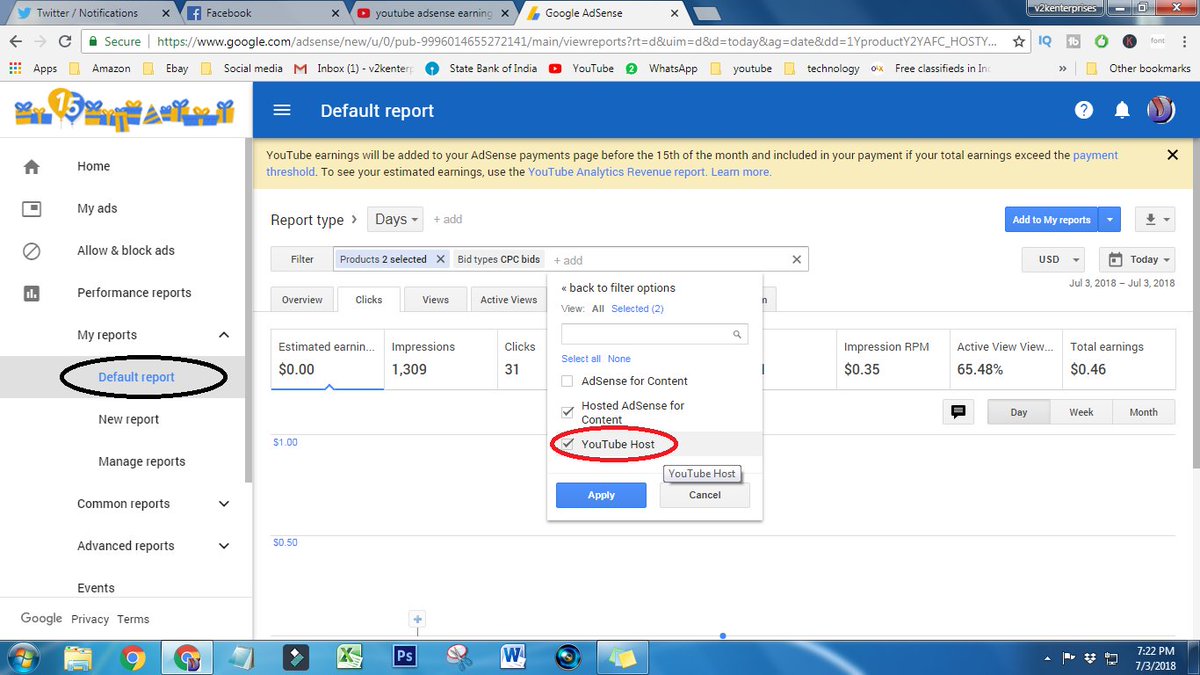
Task: Click the Apply button
Action: point(601,495)
